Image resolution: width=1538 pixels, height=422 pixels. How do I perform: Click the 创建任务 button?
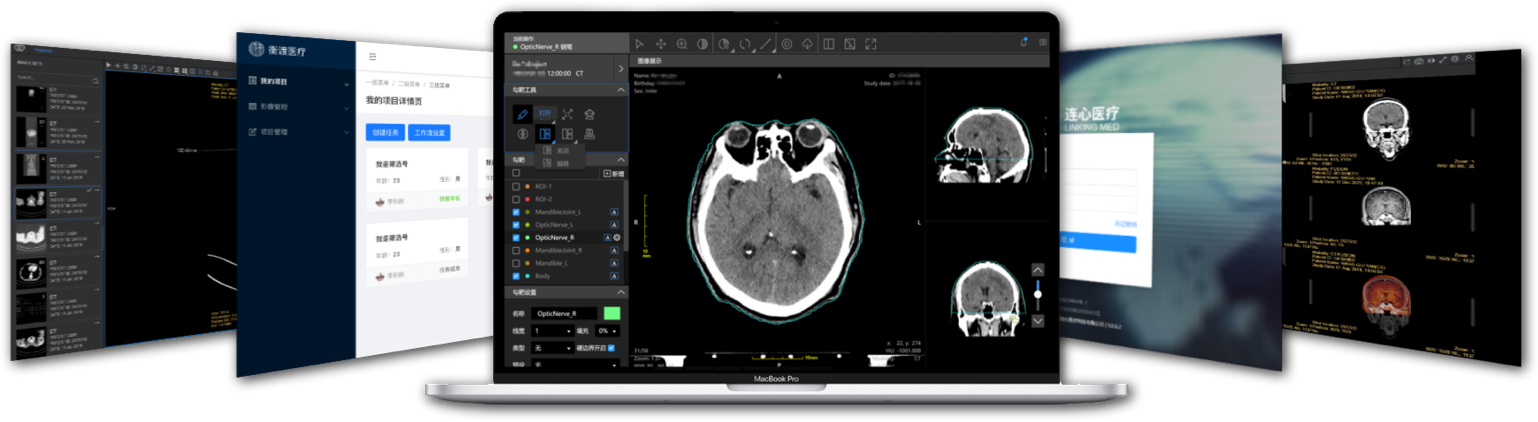point(383,132)
